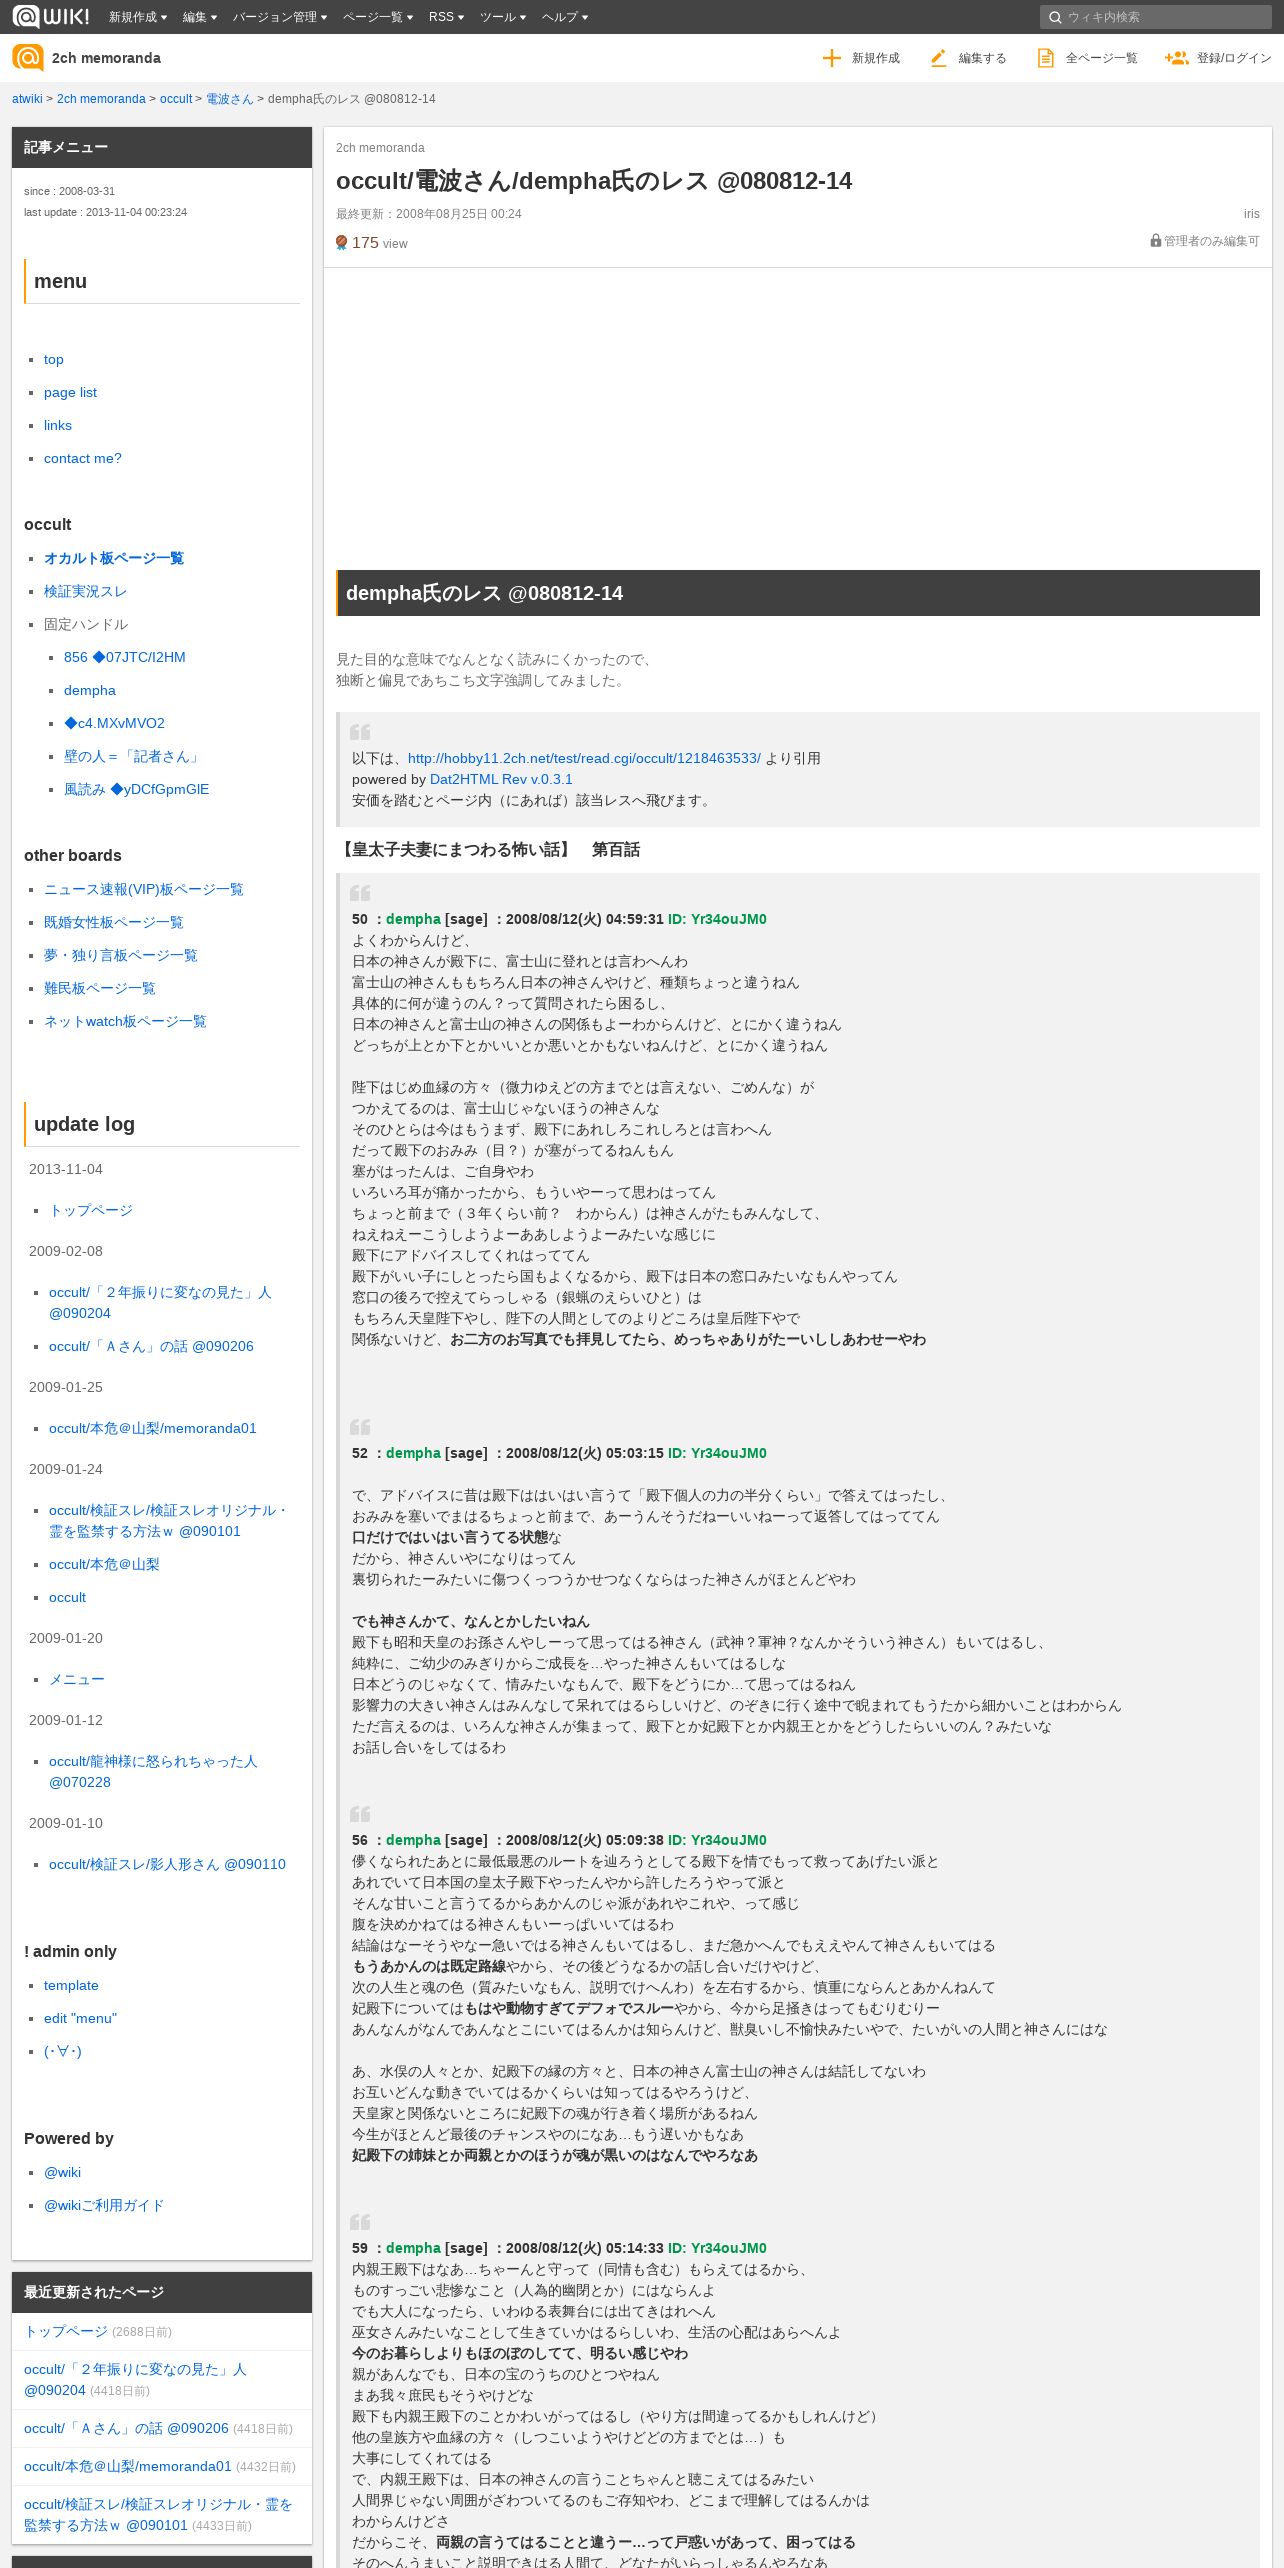Screen dimensions: 1284x2568
Task: Click the 登録/ログイン button
Action: (x=1218, y=58)
